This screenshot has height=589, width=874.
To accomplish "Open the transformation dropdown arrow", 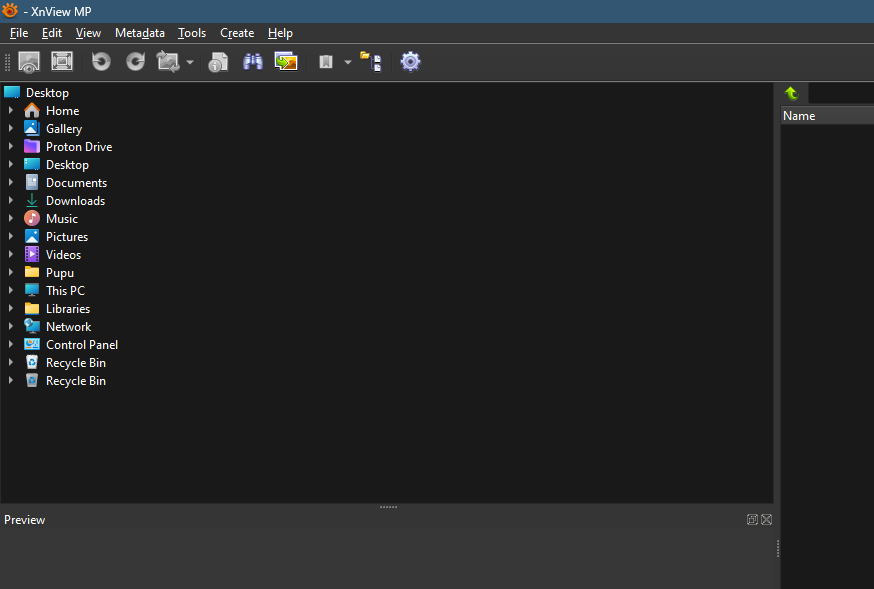I will pyautogui.click(x=190, y=62).
